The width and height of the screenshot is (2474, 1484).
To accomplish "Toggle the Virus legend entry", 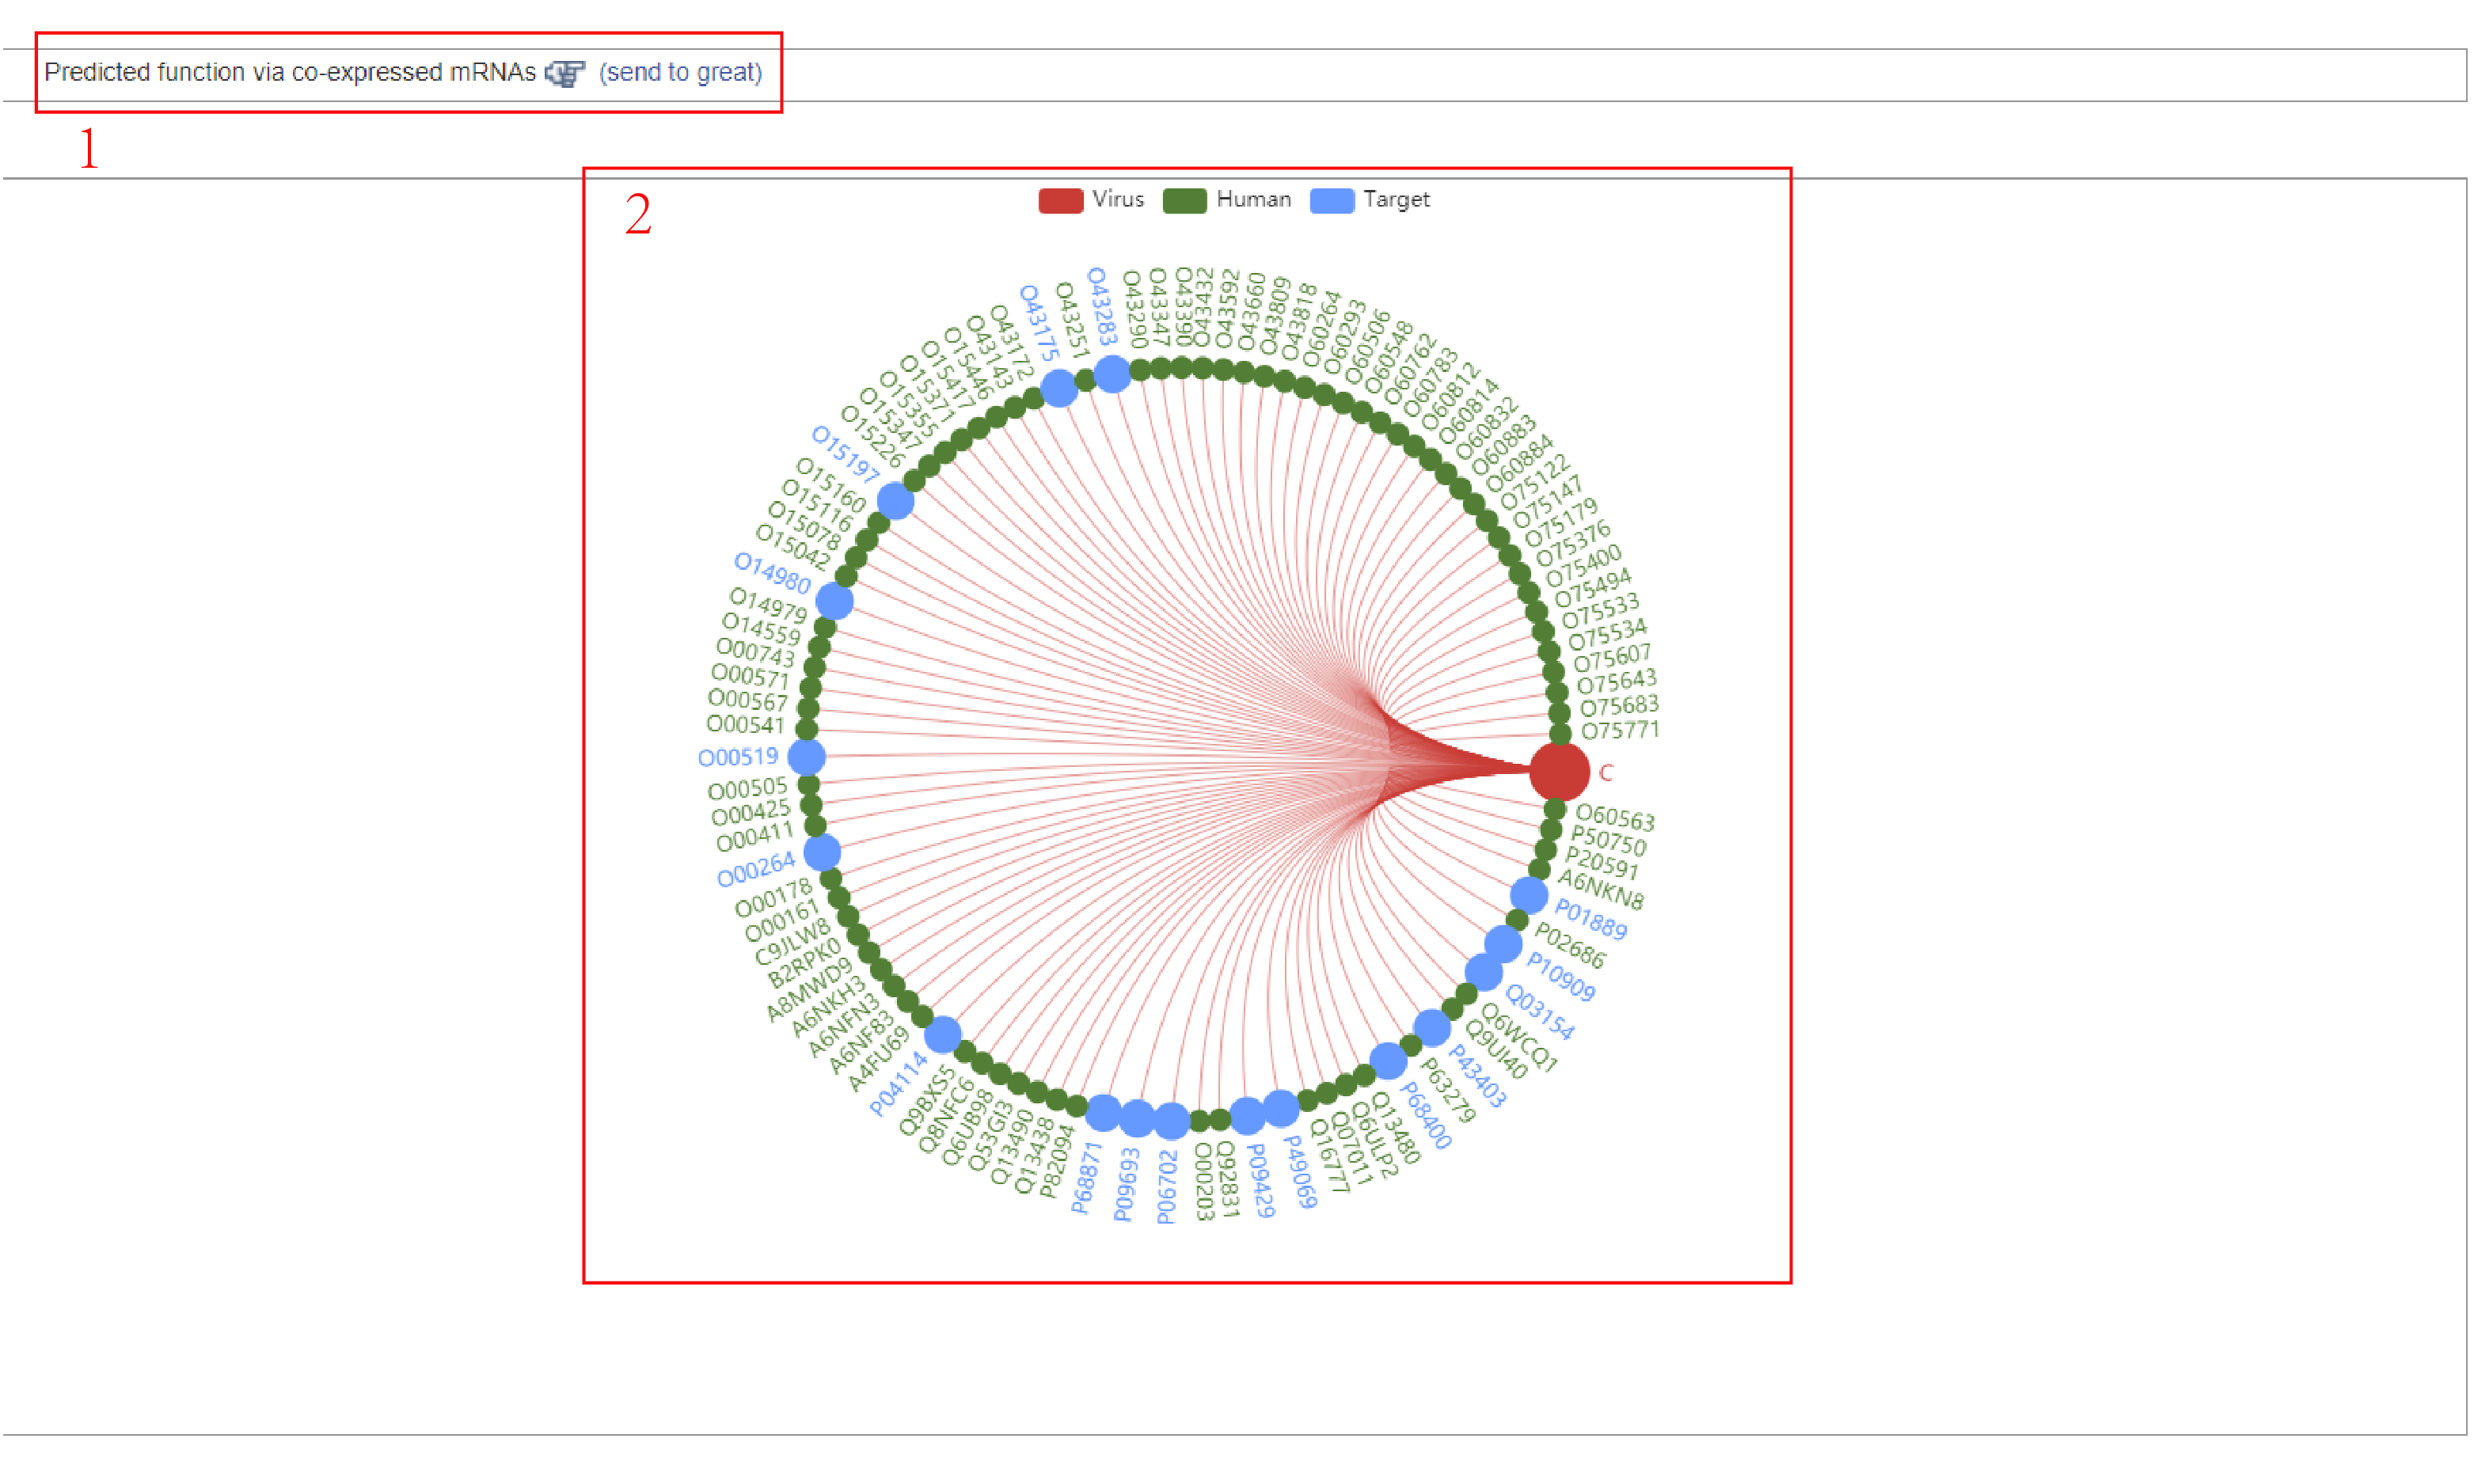I will click(1116, 199).
